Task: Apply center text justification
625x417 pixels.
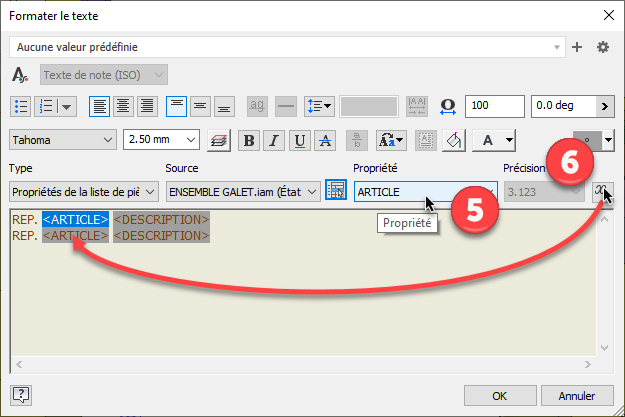Action: [123, 105]
